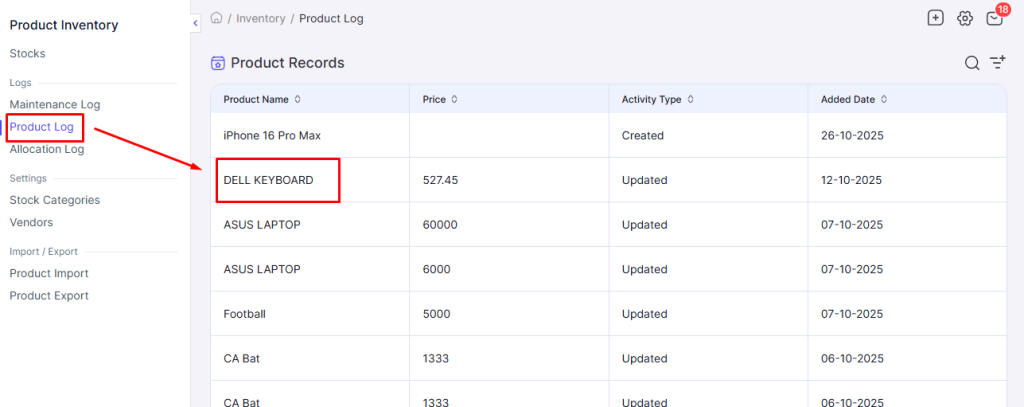Open the notifications inbox with badge
The width and height of the screenshot is (1024, 407).
tap(994, 18)
